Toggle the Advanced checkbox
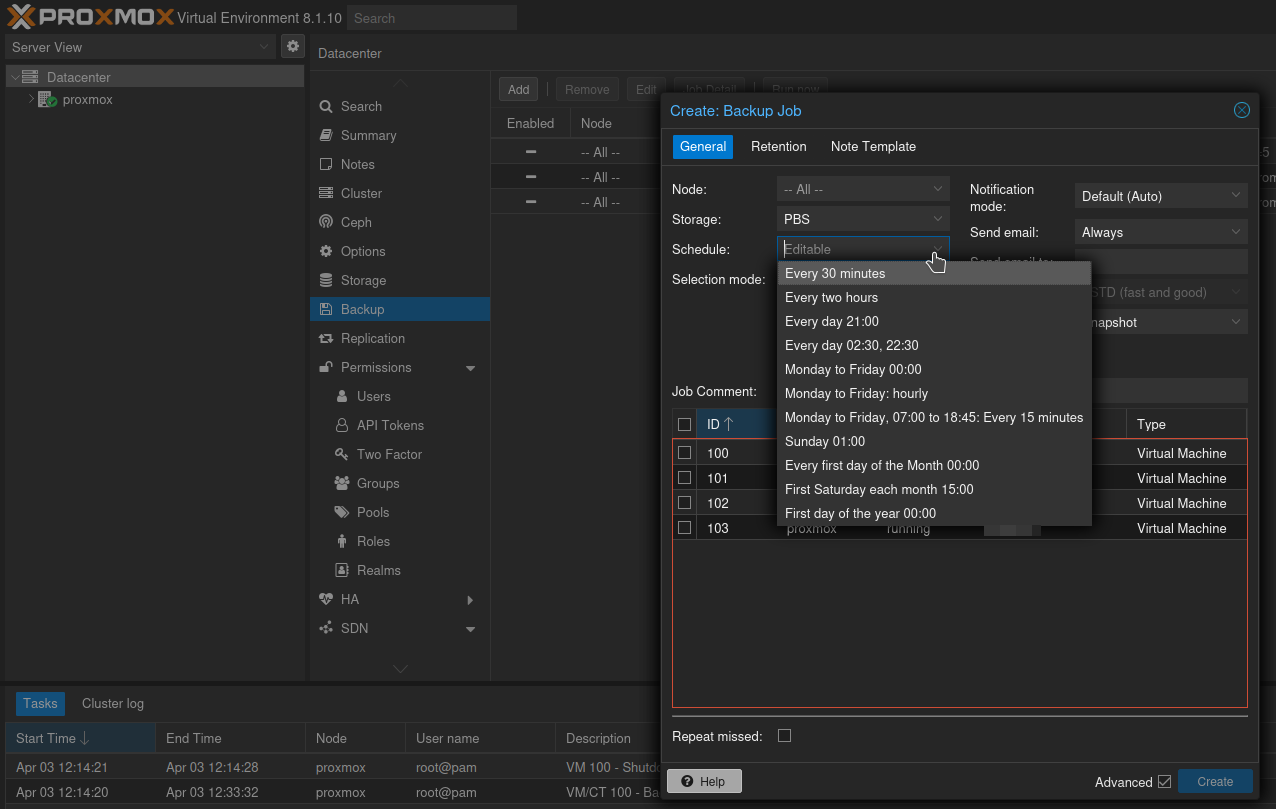Viewport: 1276px width, 809px height. pyautogui.click(x=1164, y=782)
